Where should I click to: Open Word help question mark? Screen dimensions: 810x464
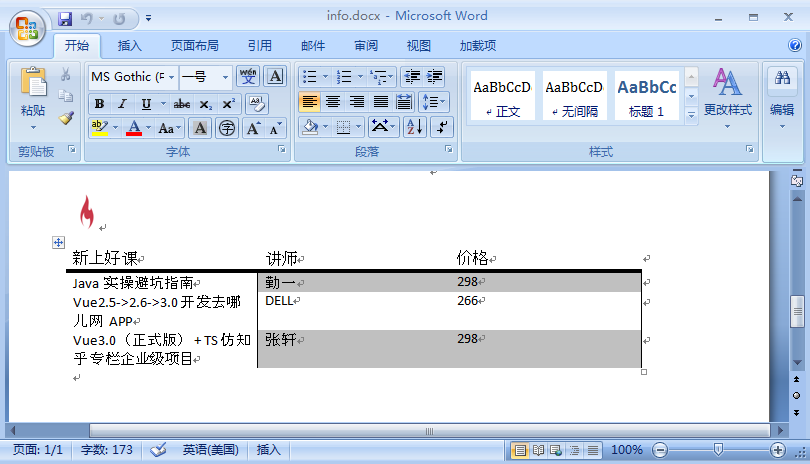click(795, 45)
